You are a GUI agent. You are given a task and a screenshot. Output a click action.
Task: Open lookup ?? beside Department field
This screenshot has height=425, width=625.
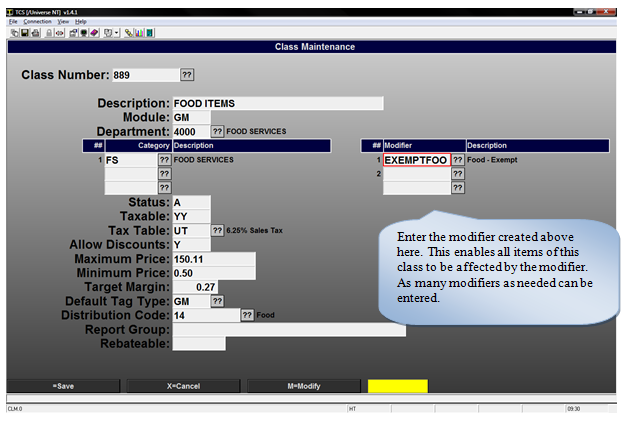click(217, 131)
